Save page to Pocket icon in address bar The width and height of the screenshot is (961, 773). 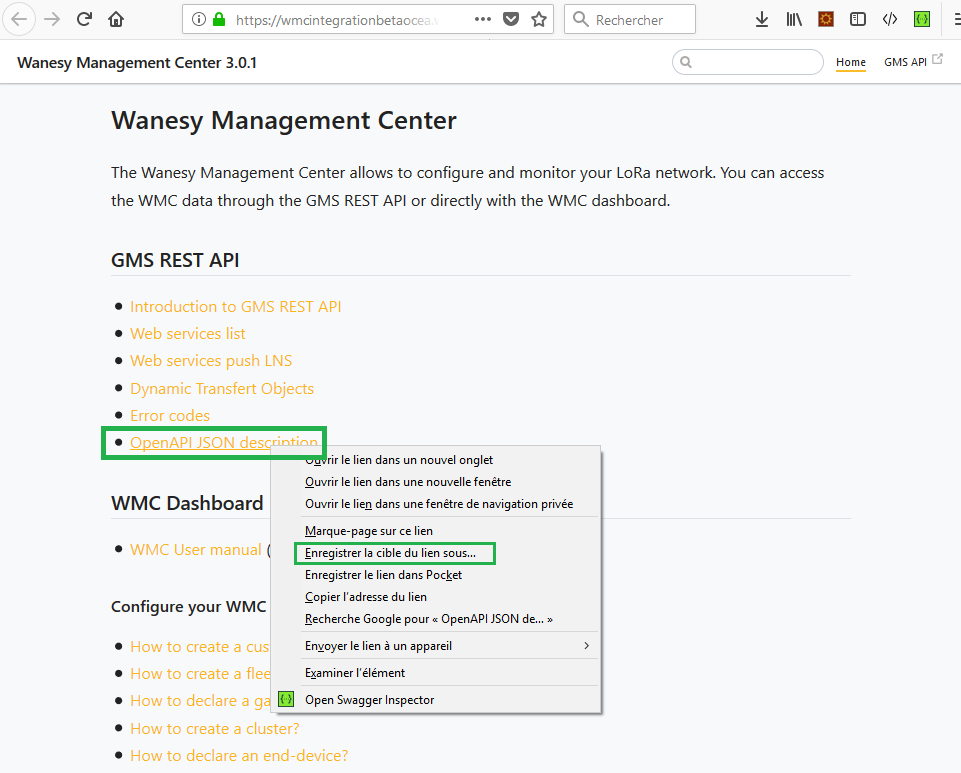[x=511, y=19]
